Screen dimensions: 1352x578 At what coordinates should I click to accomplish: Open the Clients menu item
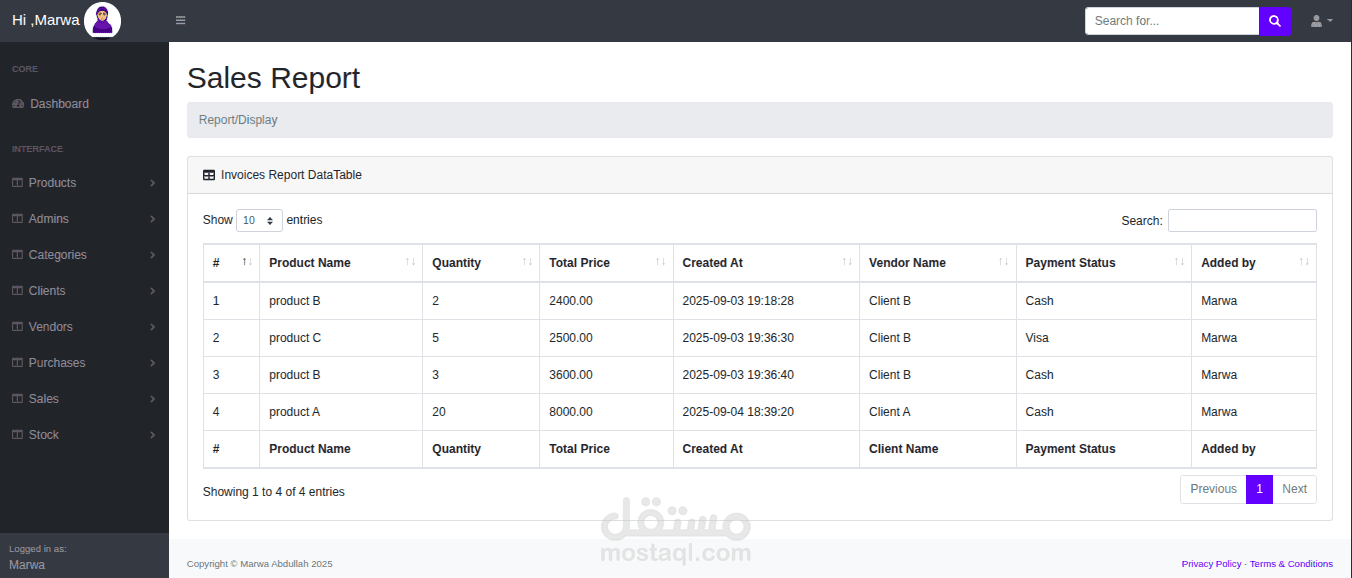point(84,291)
